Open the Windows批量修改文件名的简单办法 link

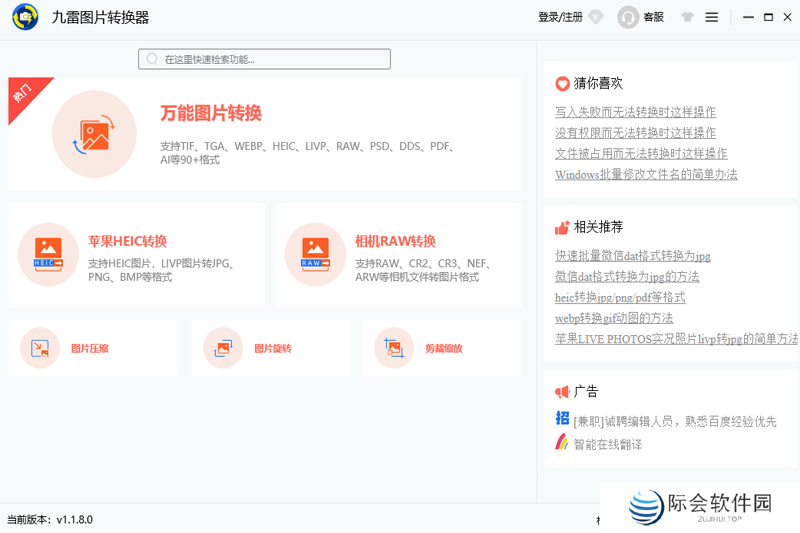(646, 174)
